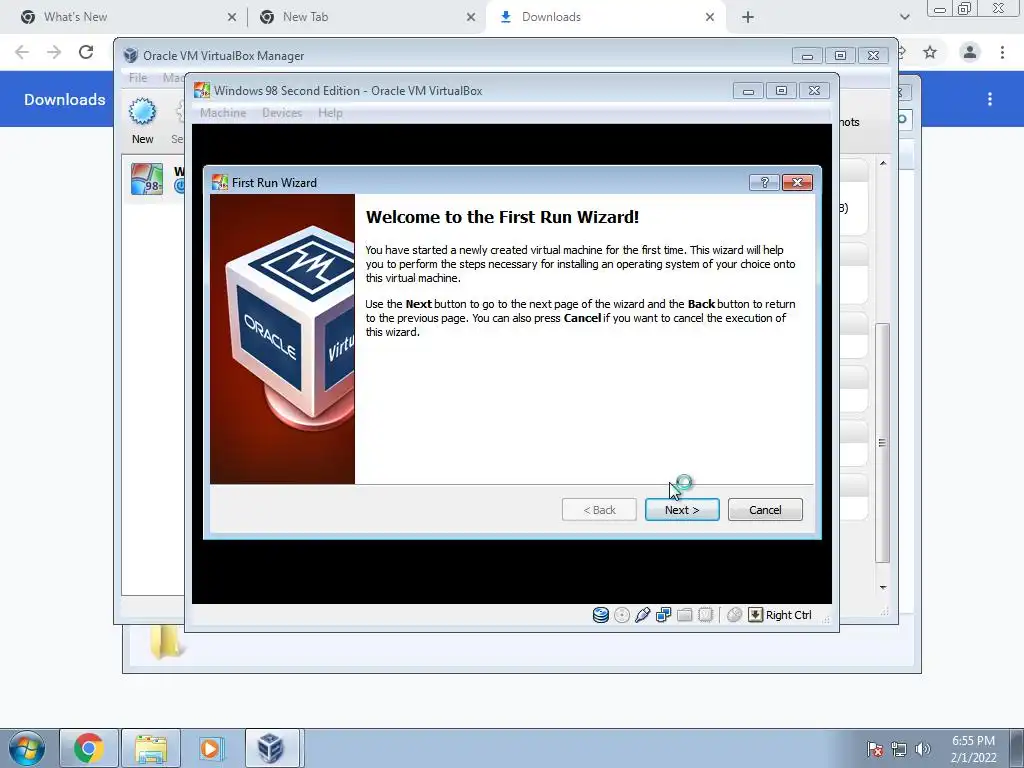
Task: Close the Downloads browser tab
Action: click(x=710, y=17)
